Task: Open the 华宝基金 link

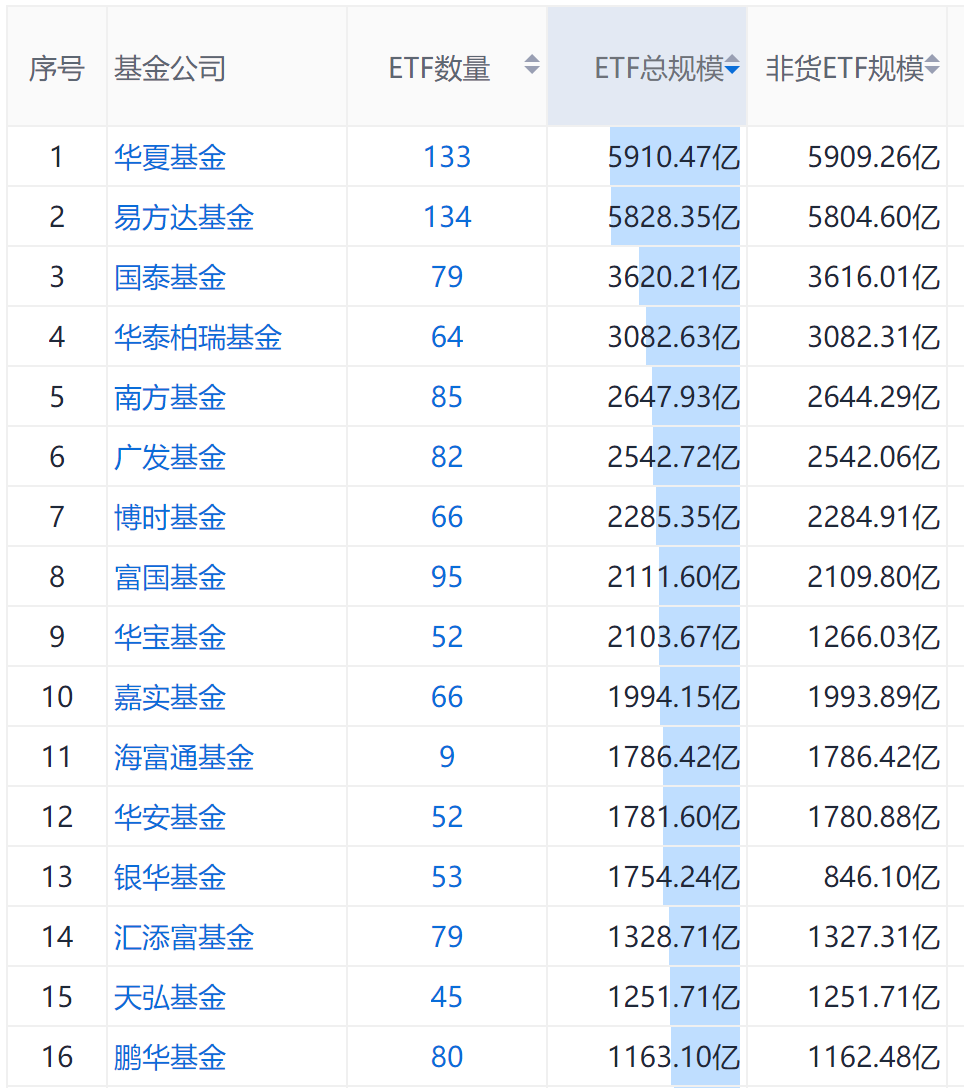Action: [170, 637]
